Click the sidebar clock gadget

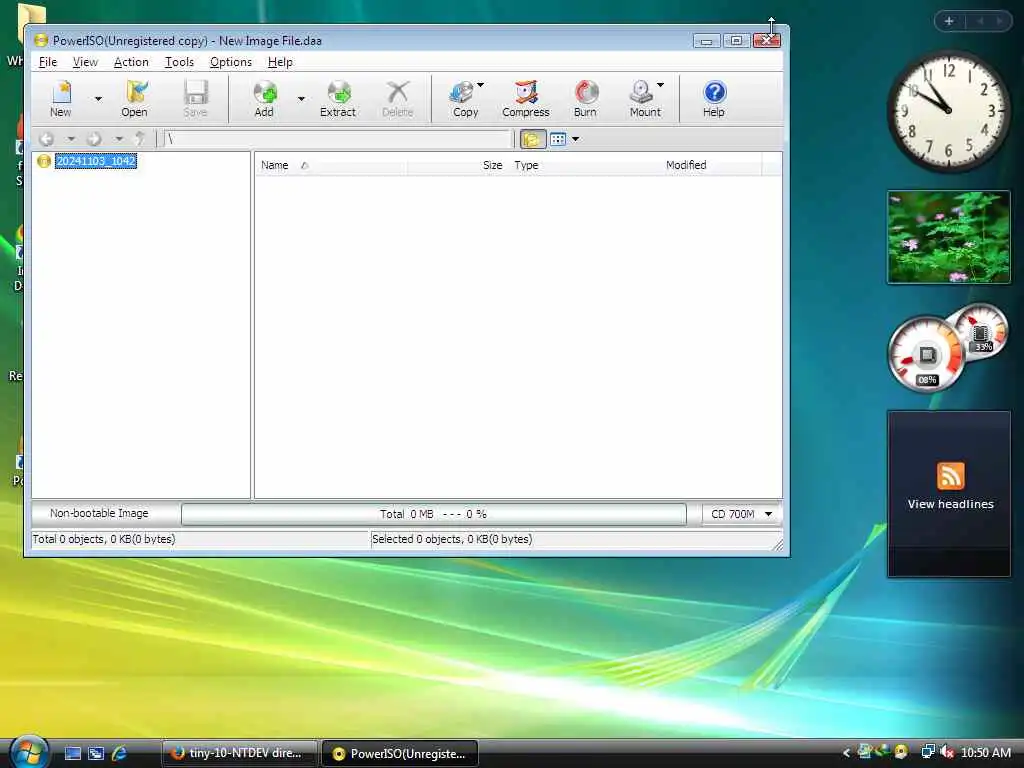pyautogui.click(x=949, y=112)
